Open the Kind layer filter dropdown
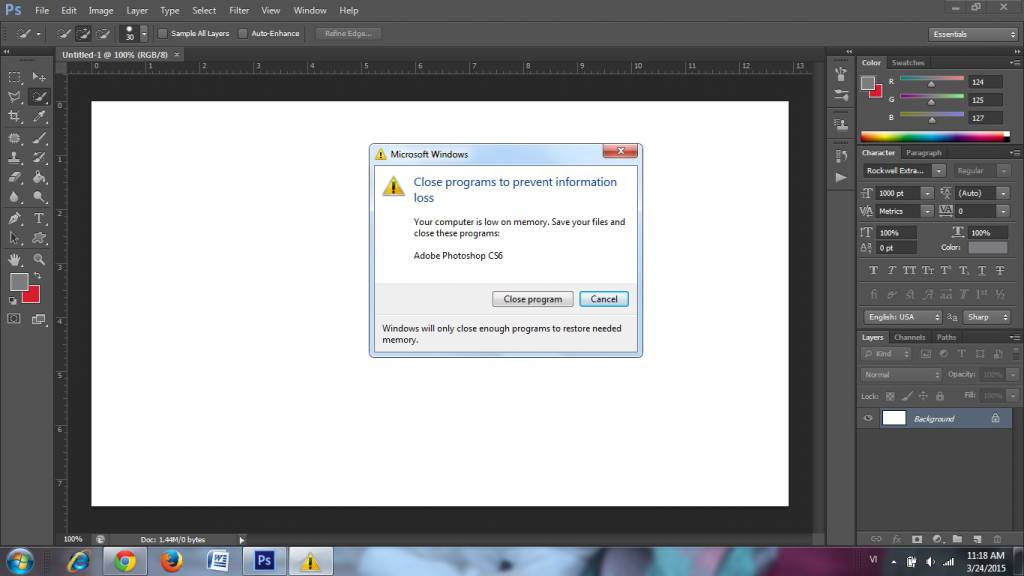Image resolution: width=1024 pixels, height=576 pixels. 886,354
